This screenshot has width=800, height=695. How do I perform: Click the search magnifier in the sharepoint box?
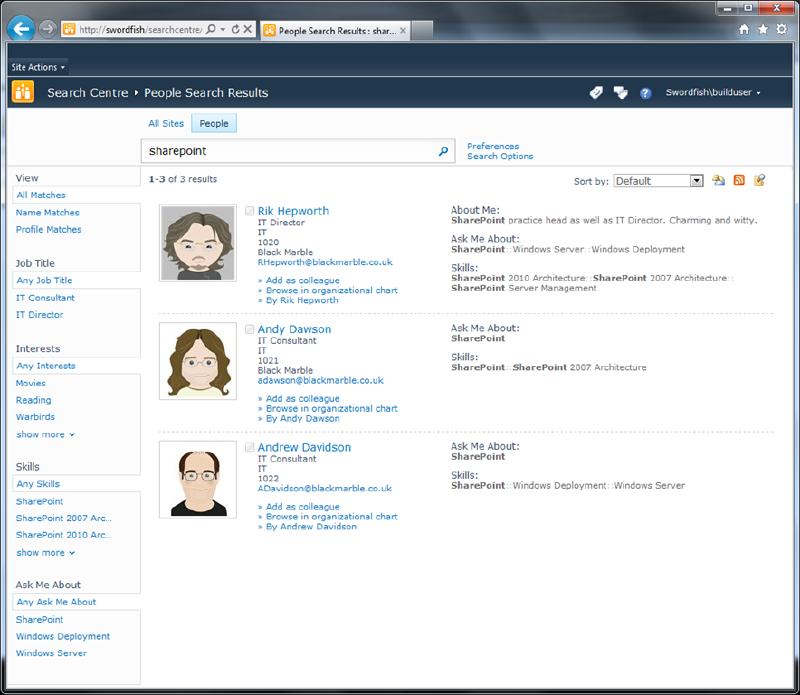(x=443, y=151)
